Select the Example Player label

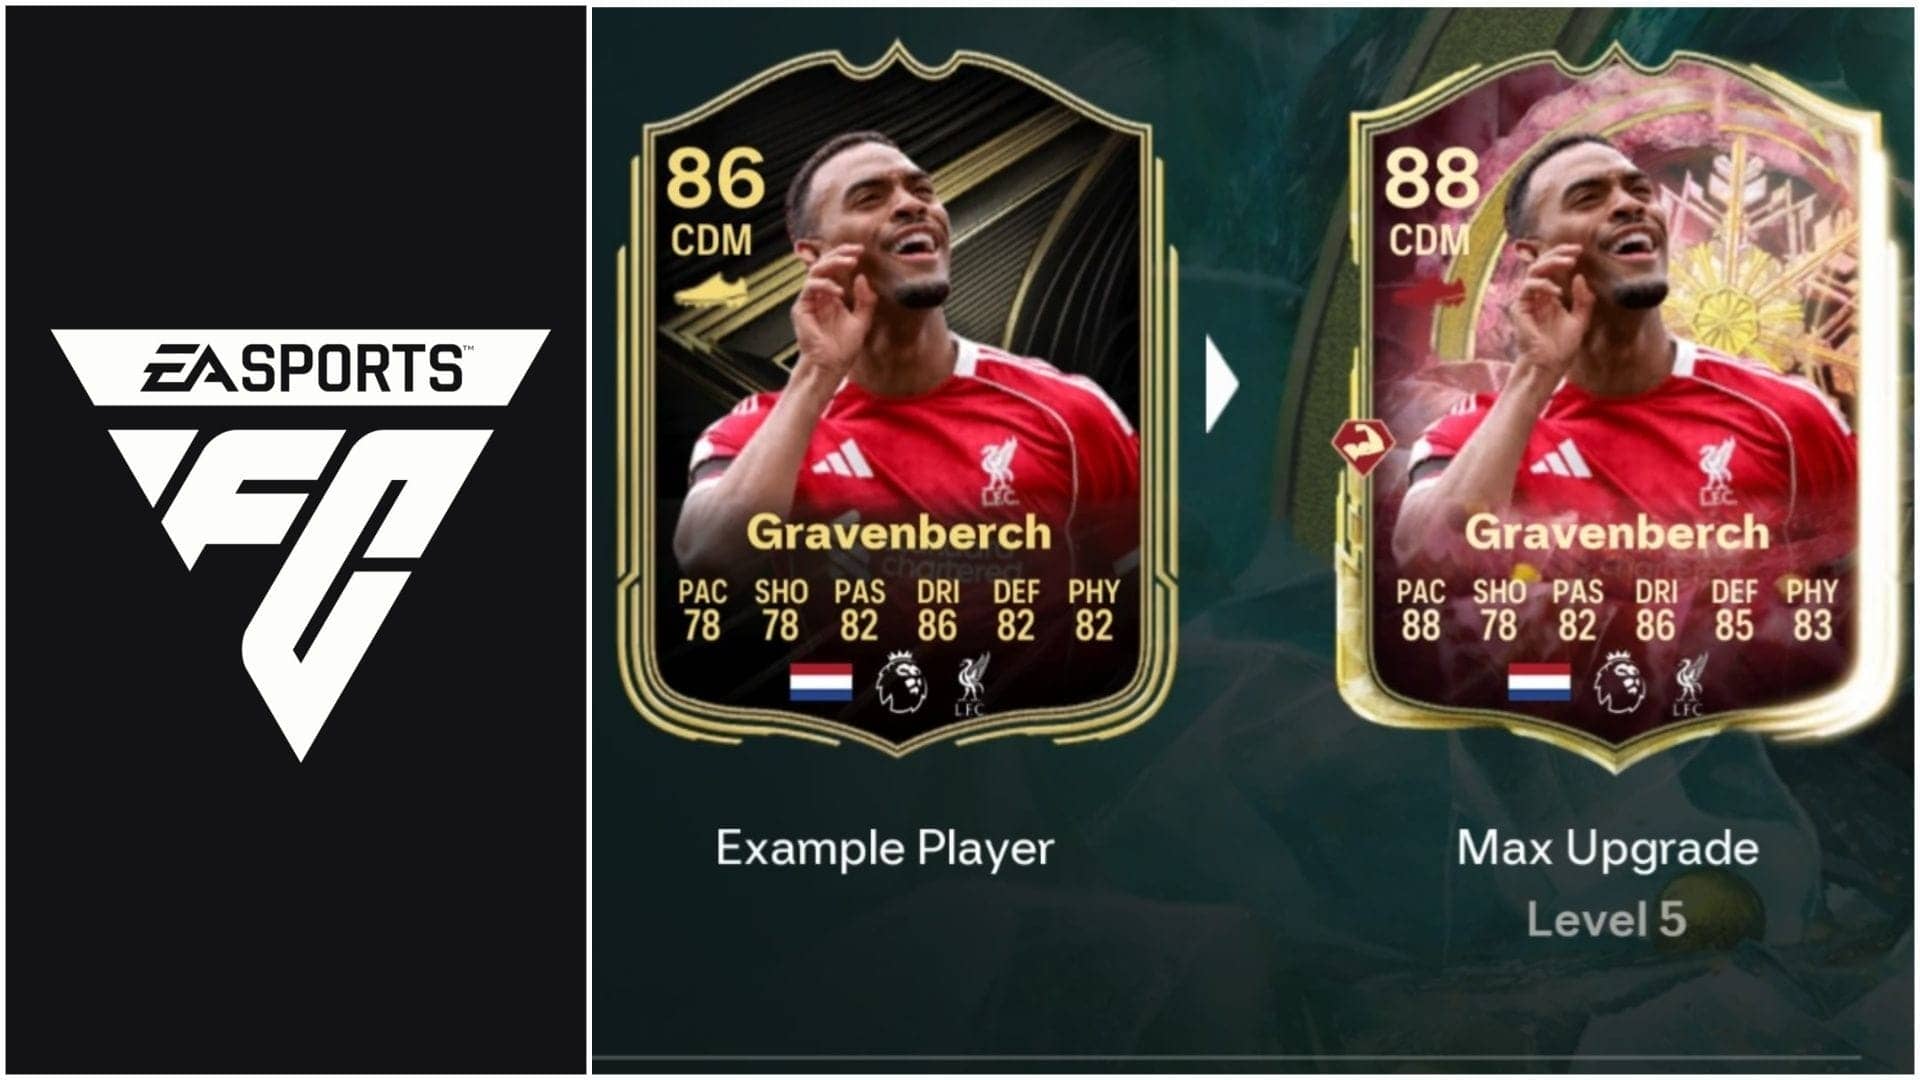coord(885,850)
